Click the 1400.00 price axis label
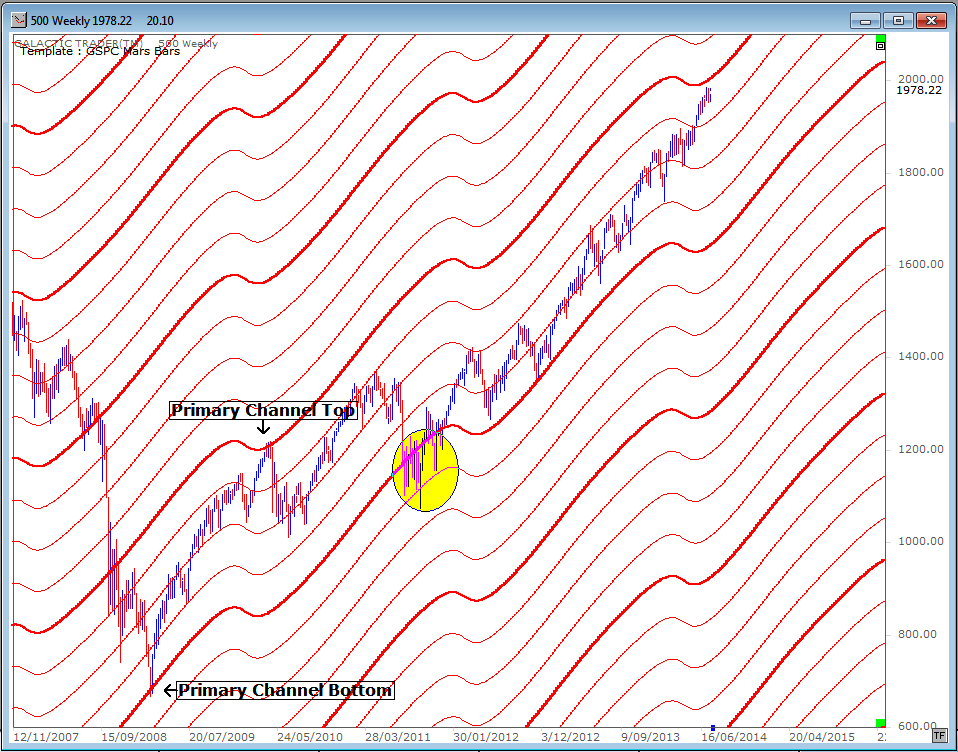The width and height of the screenshot is (958, 752). (x=920, y=357)
